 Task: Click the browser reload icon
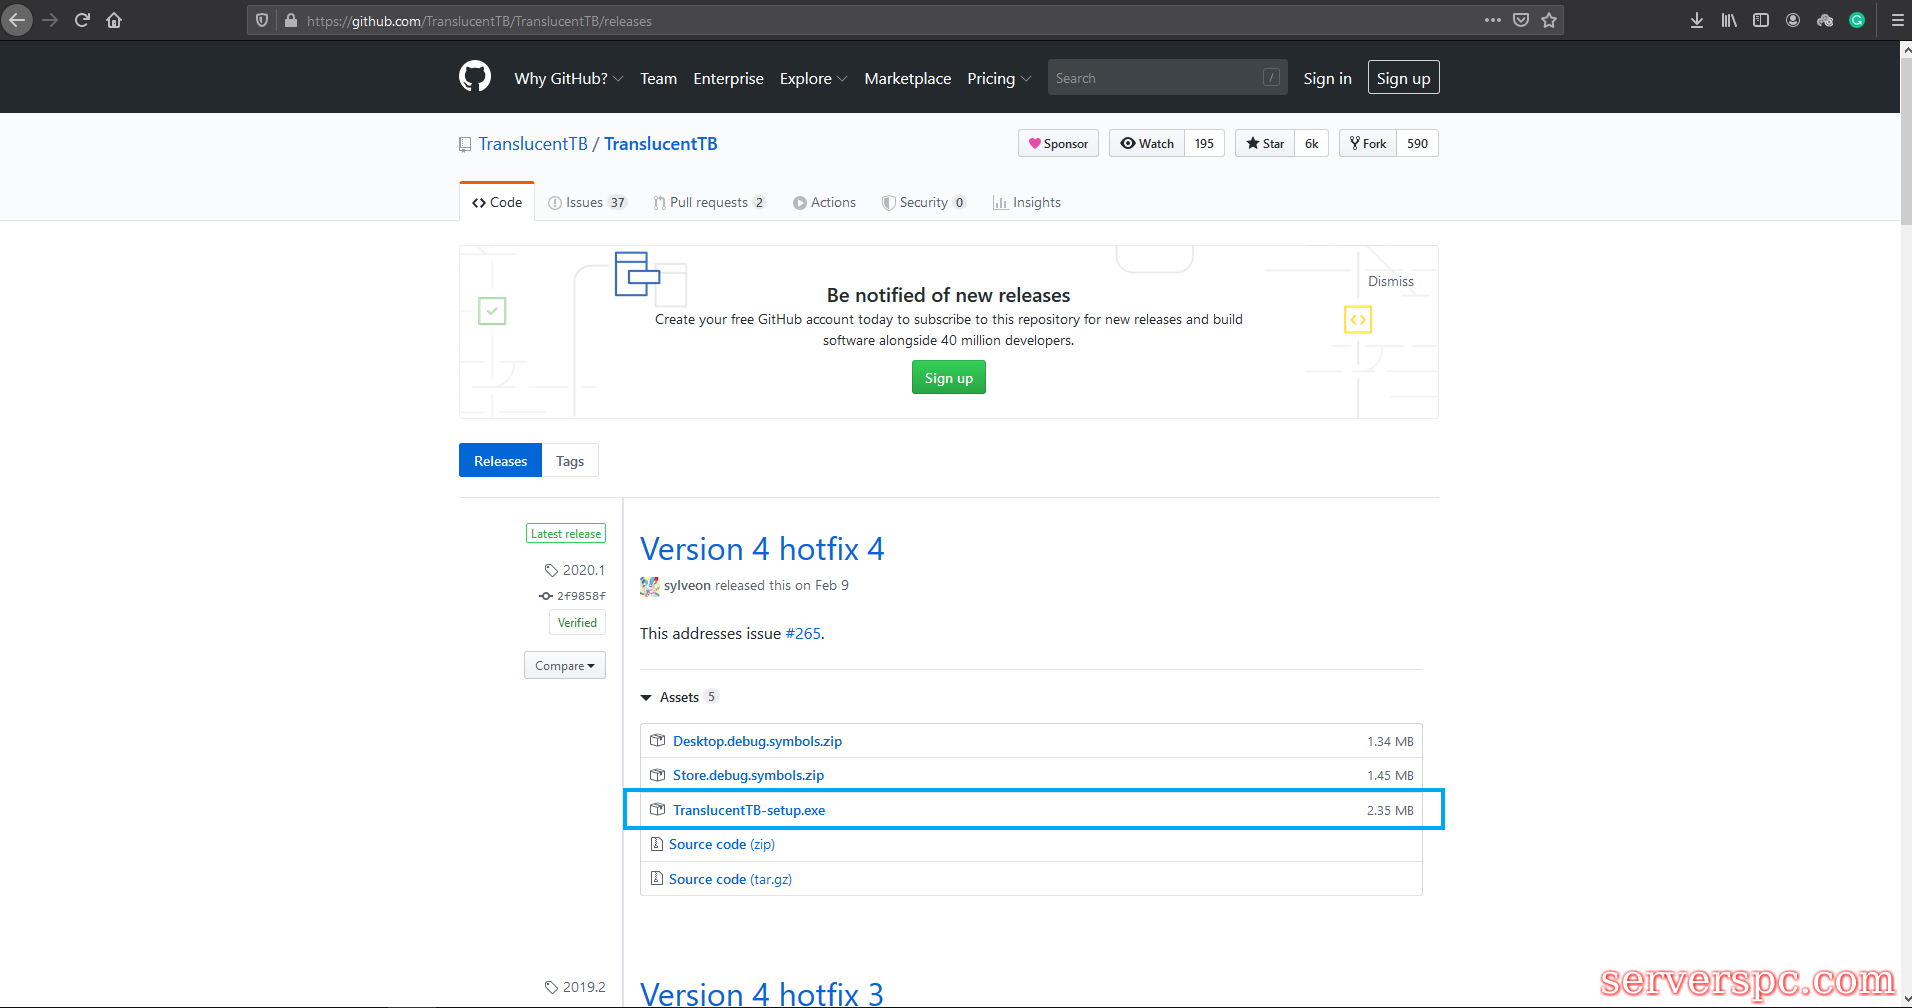[x=82, y=20]
